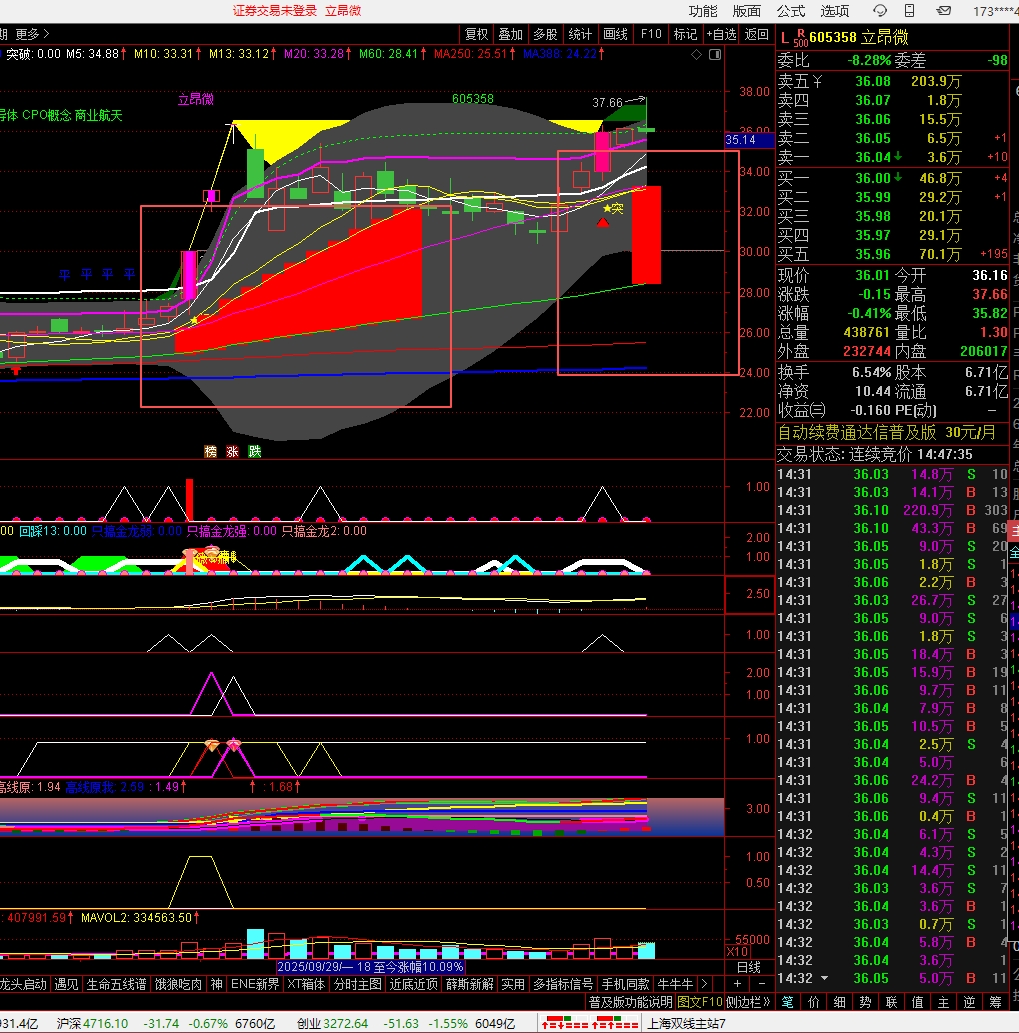Open the mail message icon
This screenshot has width=1019, height=1033.
pos(944,11)
